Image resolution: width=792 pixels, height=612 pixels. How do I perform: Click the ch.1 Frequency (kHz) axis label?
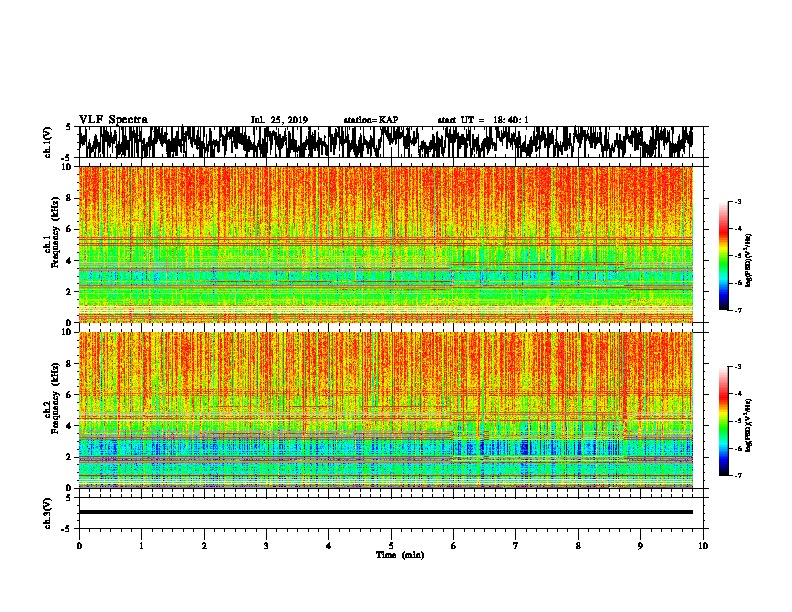pyautogui.click(x=52, y=232)
